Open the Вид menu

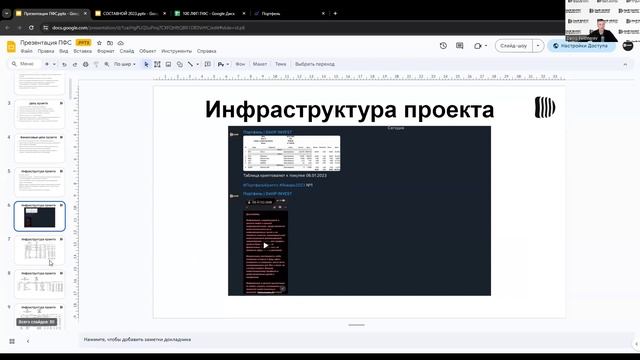click(x=64, y=51)
